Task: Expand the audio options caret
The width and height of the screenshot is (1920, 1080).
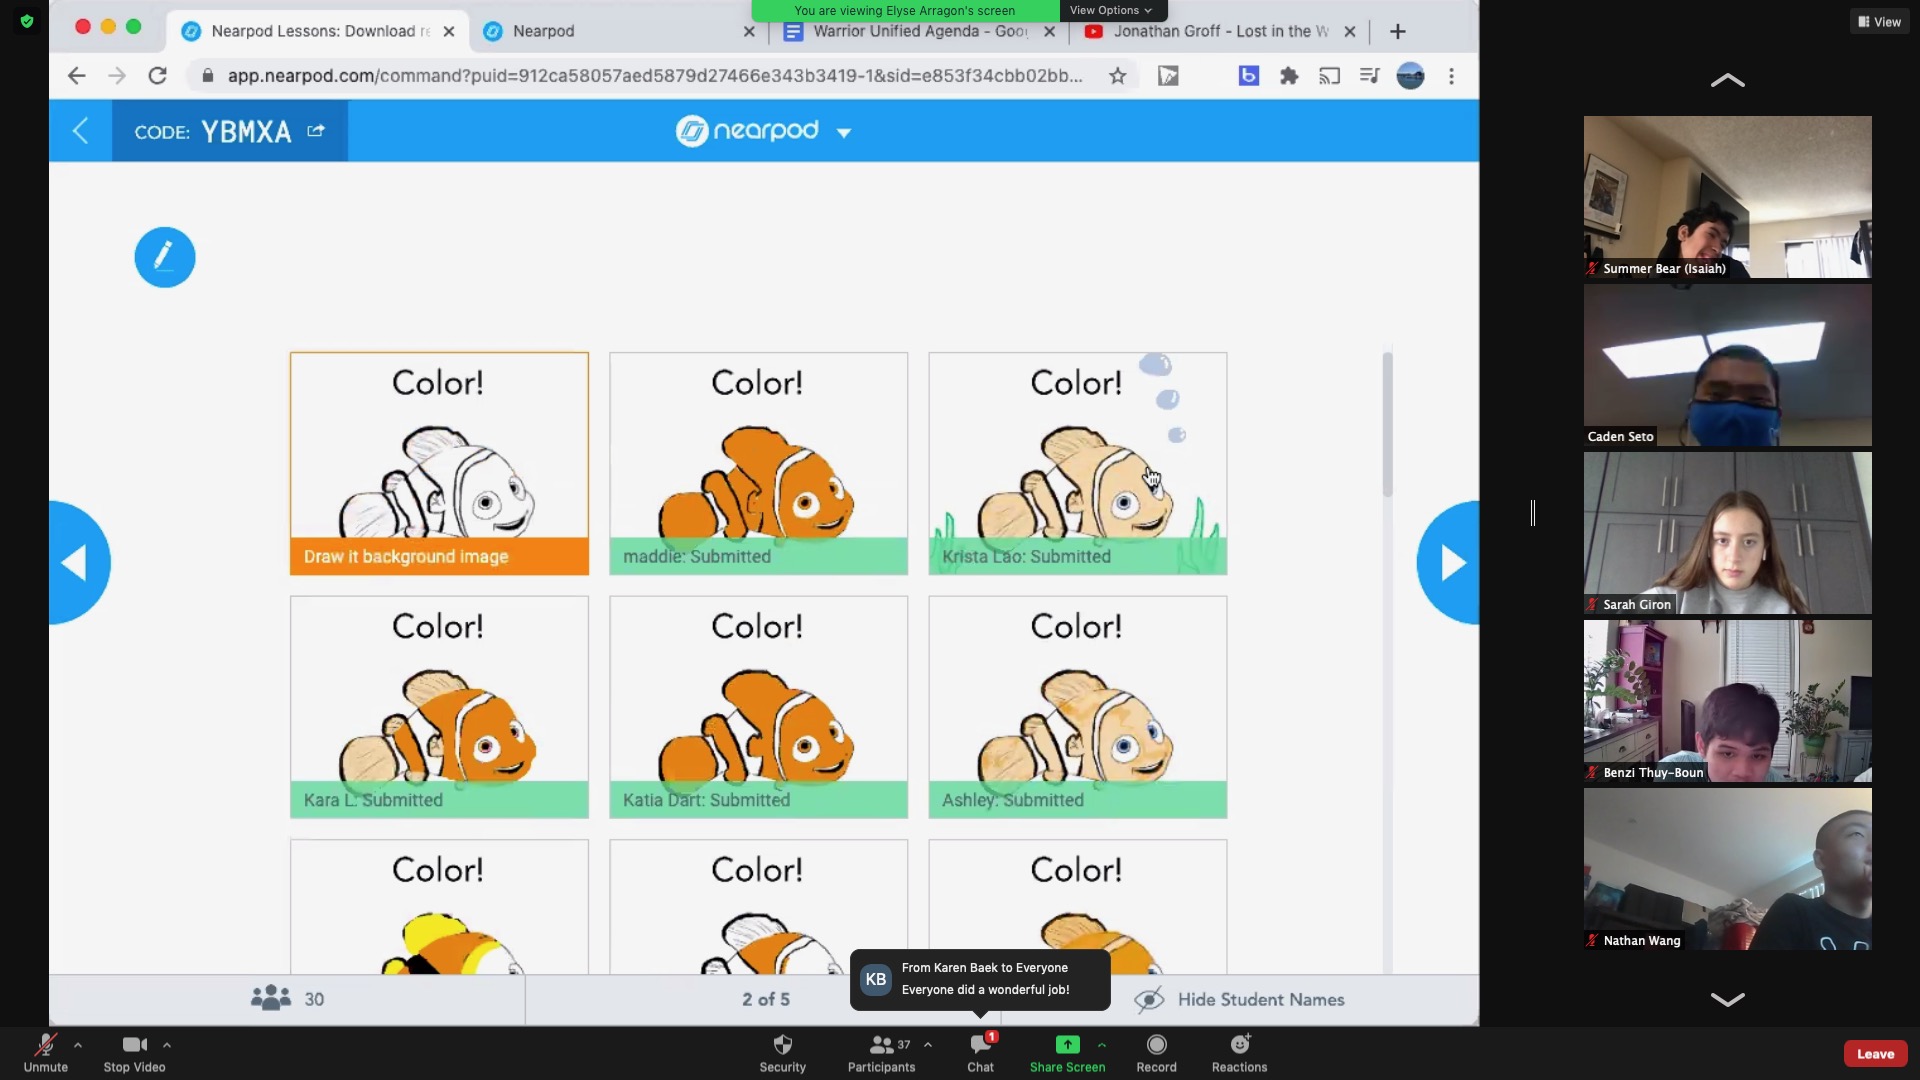Action: [78, 1045]
